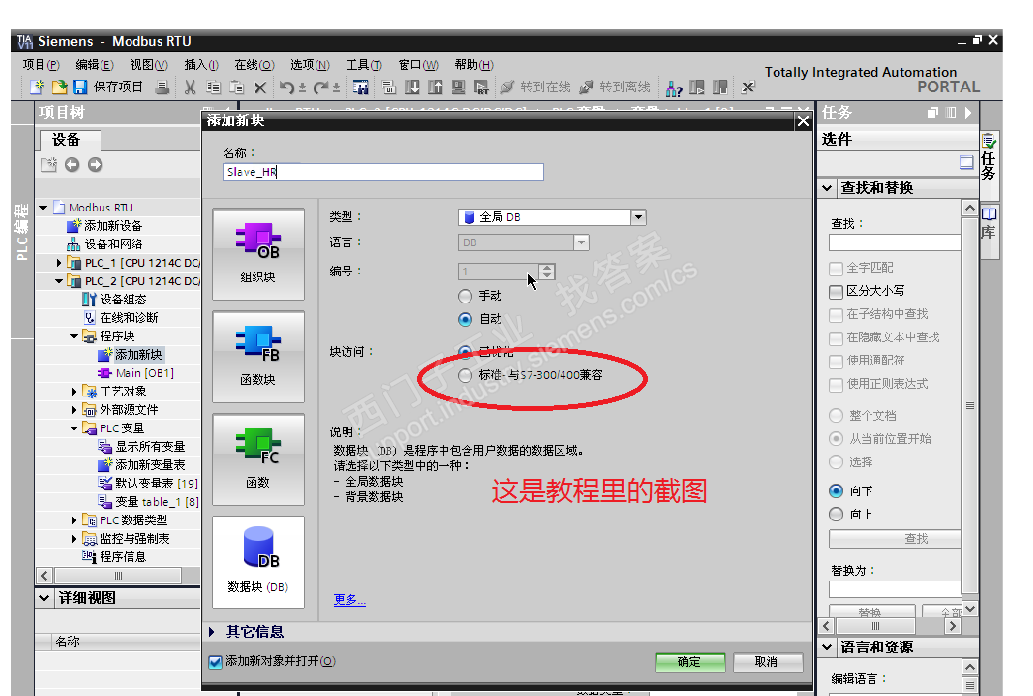The image size is (1033, 696).
Task: Click the print icon in toolbar
Action: pyautogui.click(x=162, y=86)
